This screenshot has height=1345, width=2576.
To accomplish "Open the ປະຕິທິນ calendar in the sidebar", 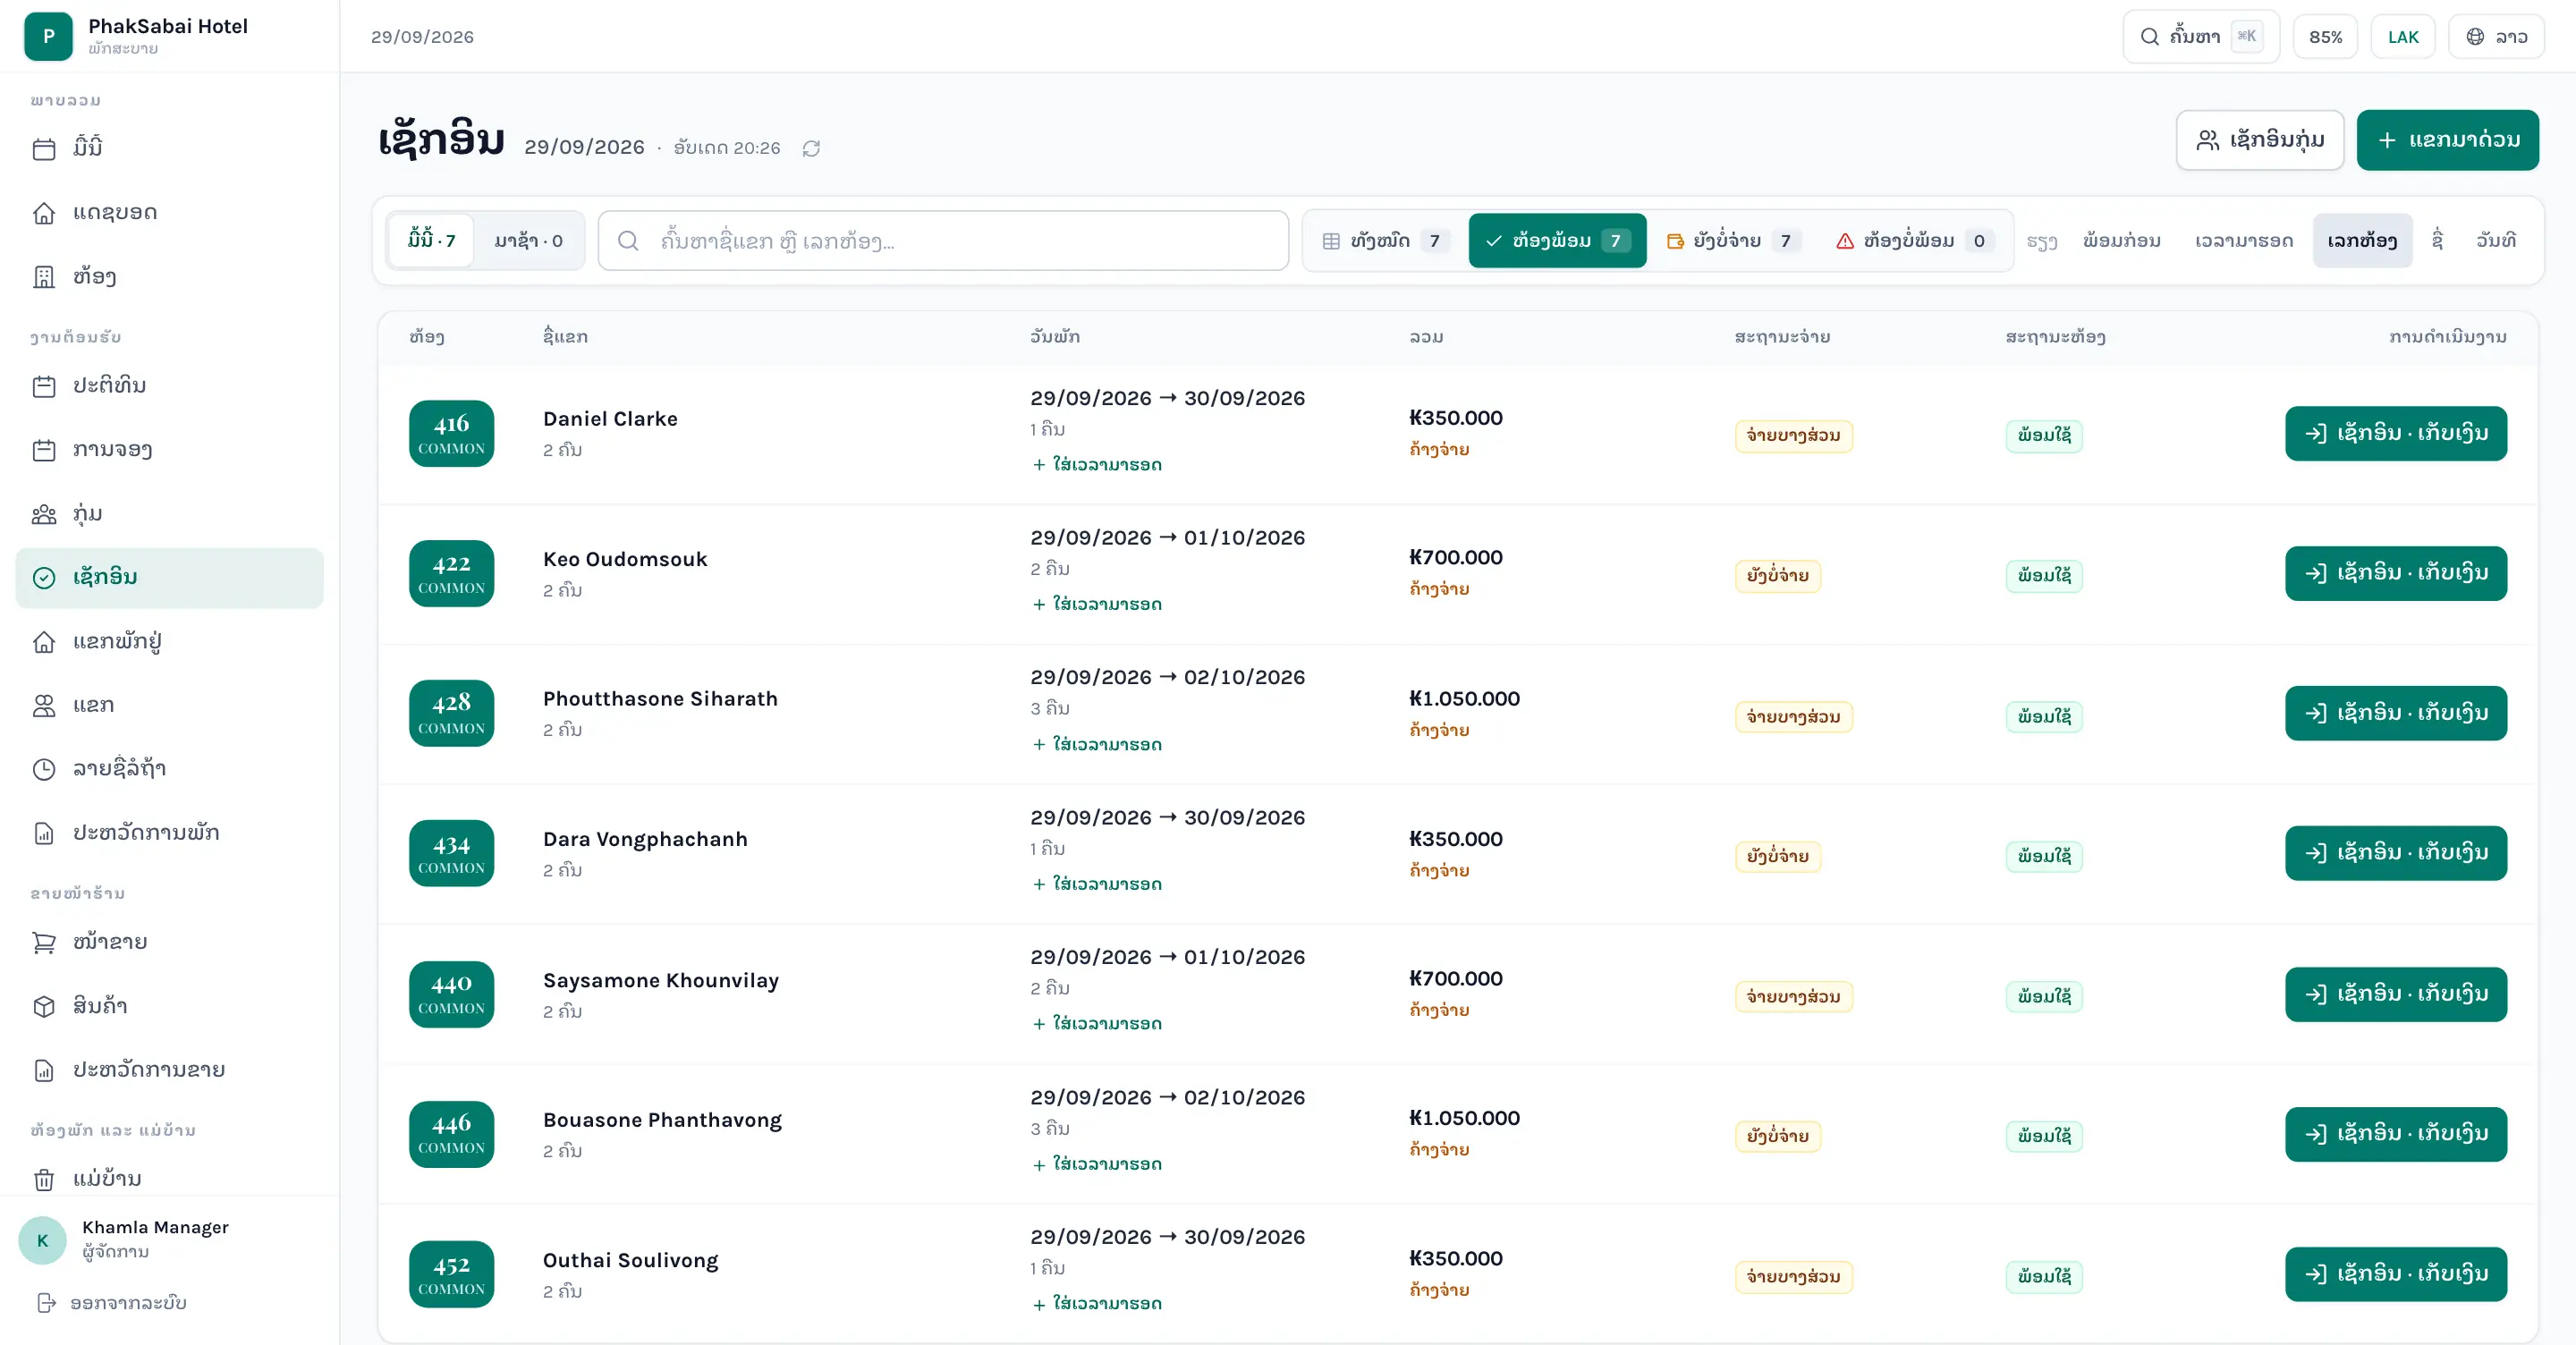I will (x=169, y=385).
